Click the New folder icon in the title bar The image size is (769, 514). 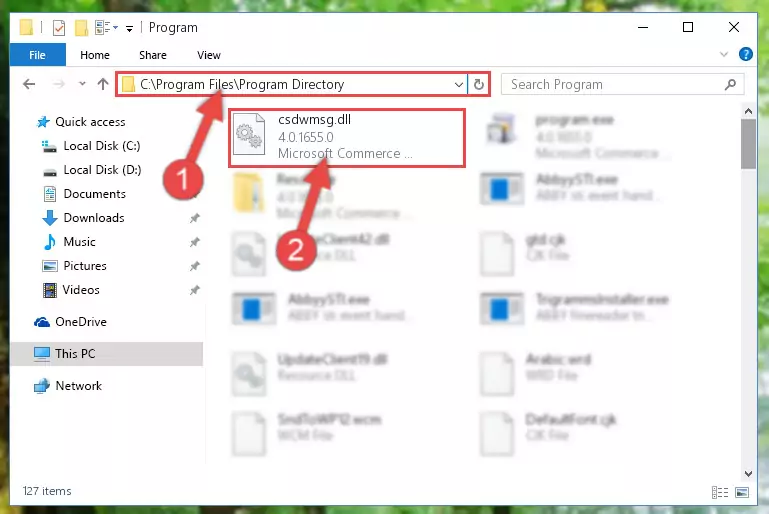tap(81, 27)
